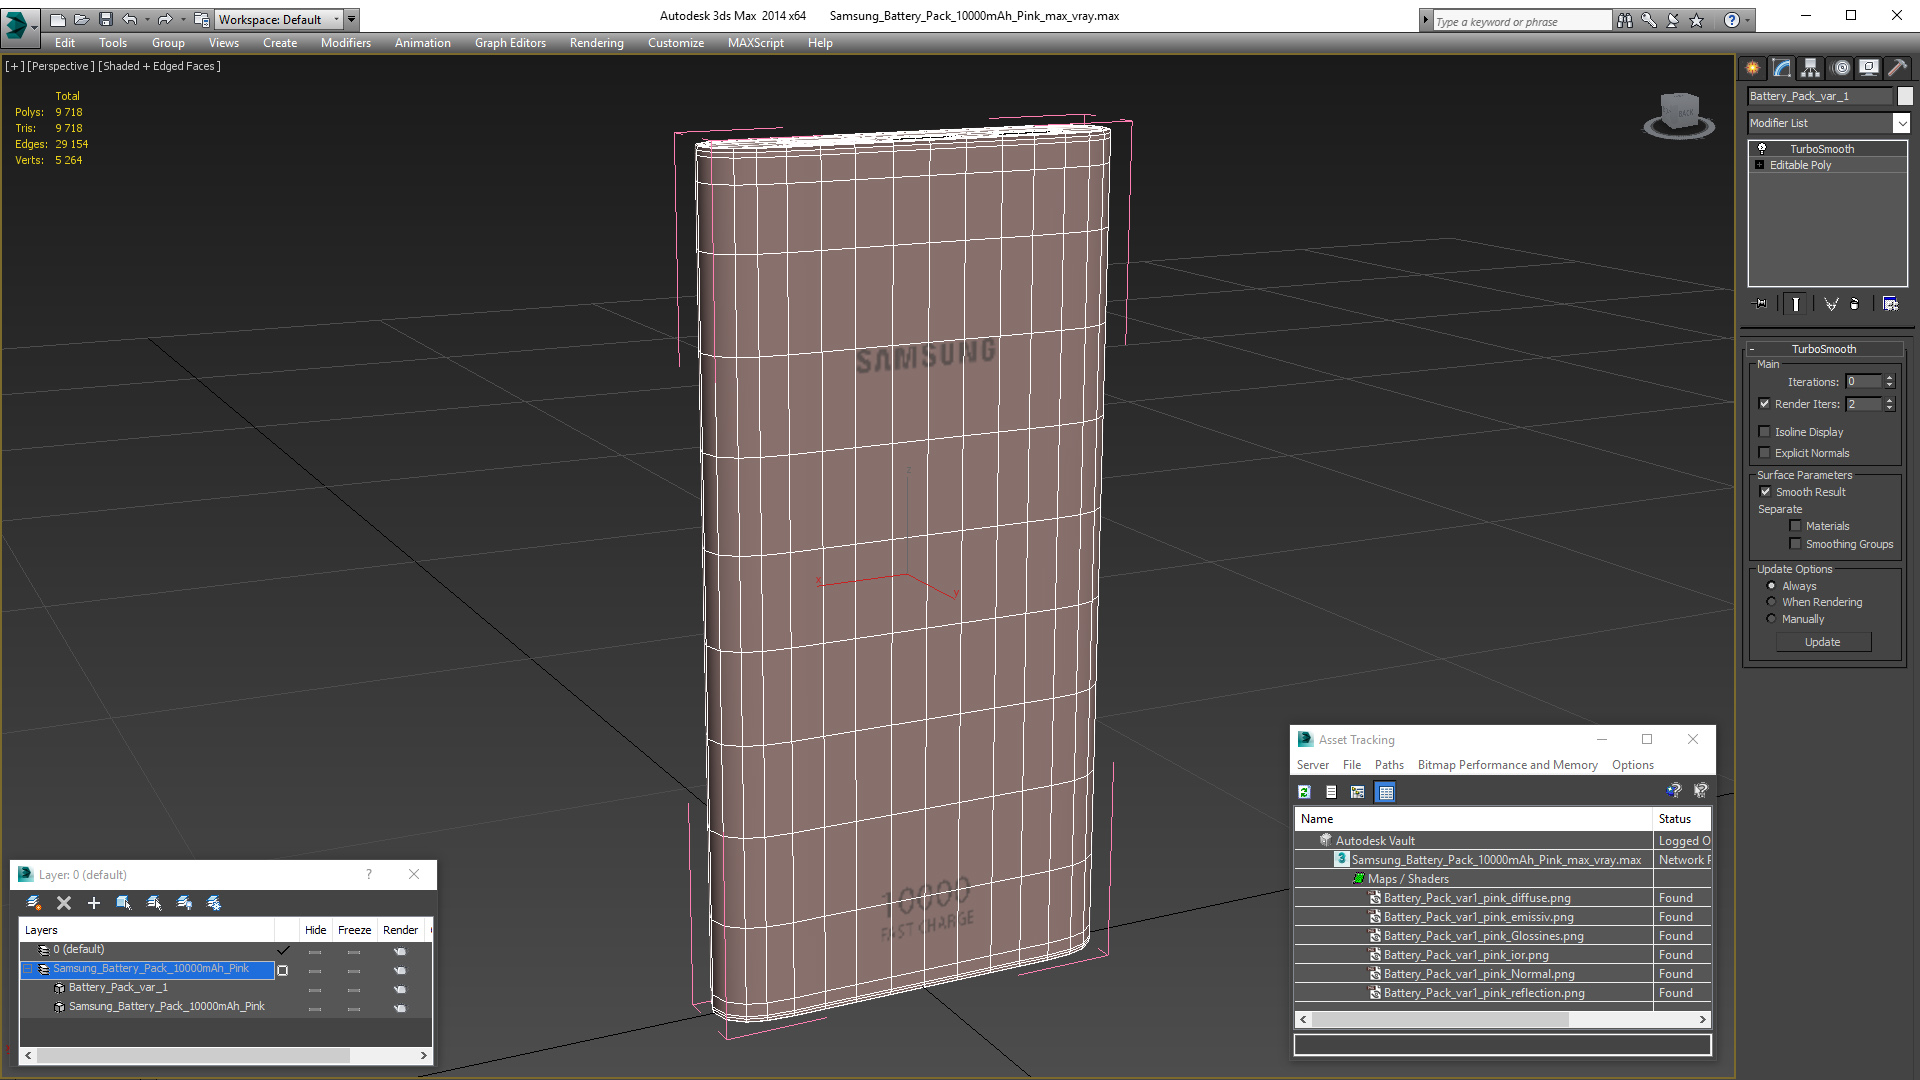Enable Separate by Materials checkbox

tap(1795, 526)
